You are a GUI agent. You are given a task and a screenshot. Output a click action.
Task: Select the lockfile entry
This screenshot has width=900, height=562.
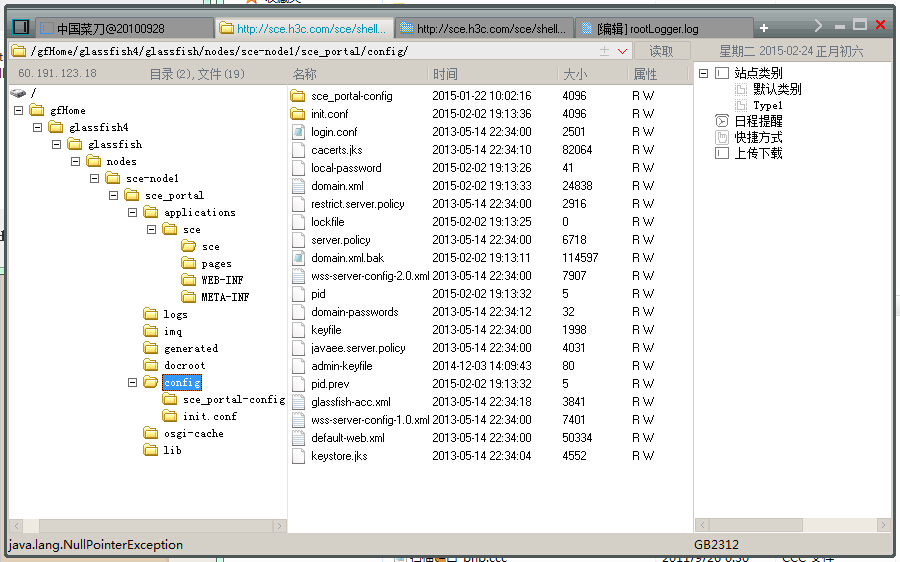pyautogui.click(x=328, y=222)
